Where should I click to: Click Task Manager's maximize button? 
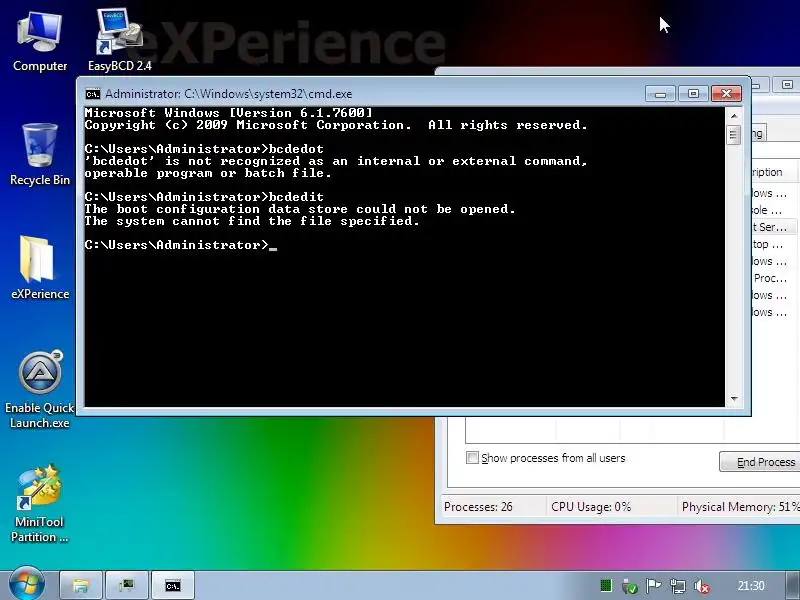tap(787, 85)
